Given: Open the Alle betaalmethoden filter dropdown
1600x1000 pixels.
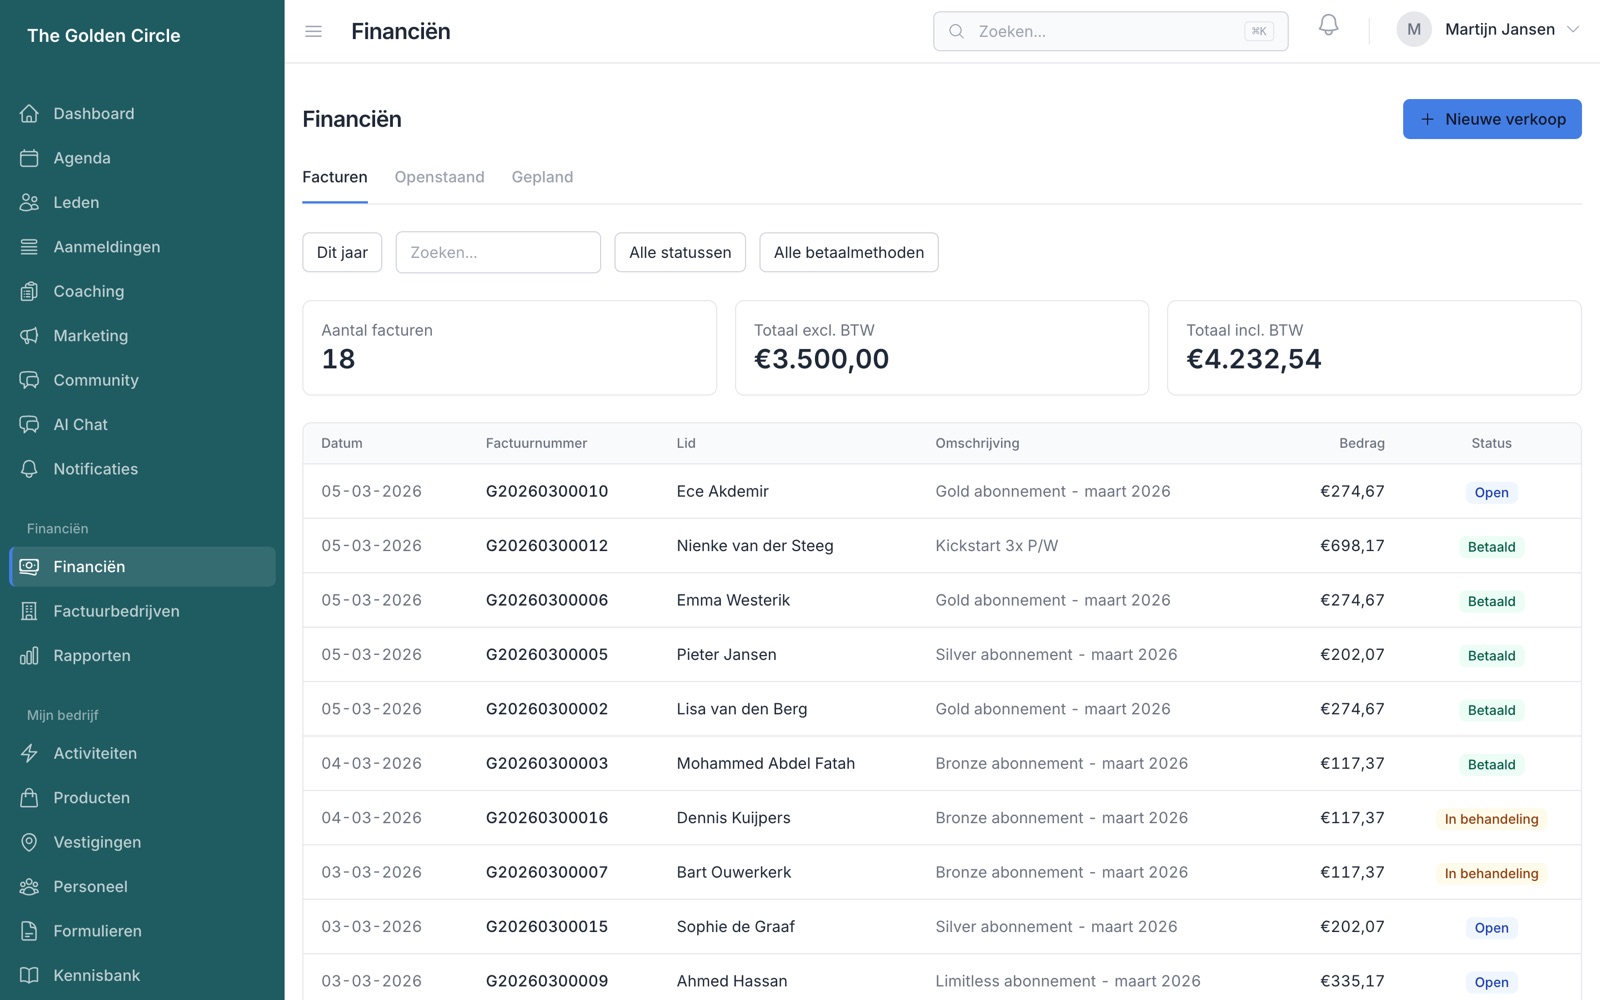Looking at the screenshot, I should (x=849, y=252).
